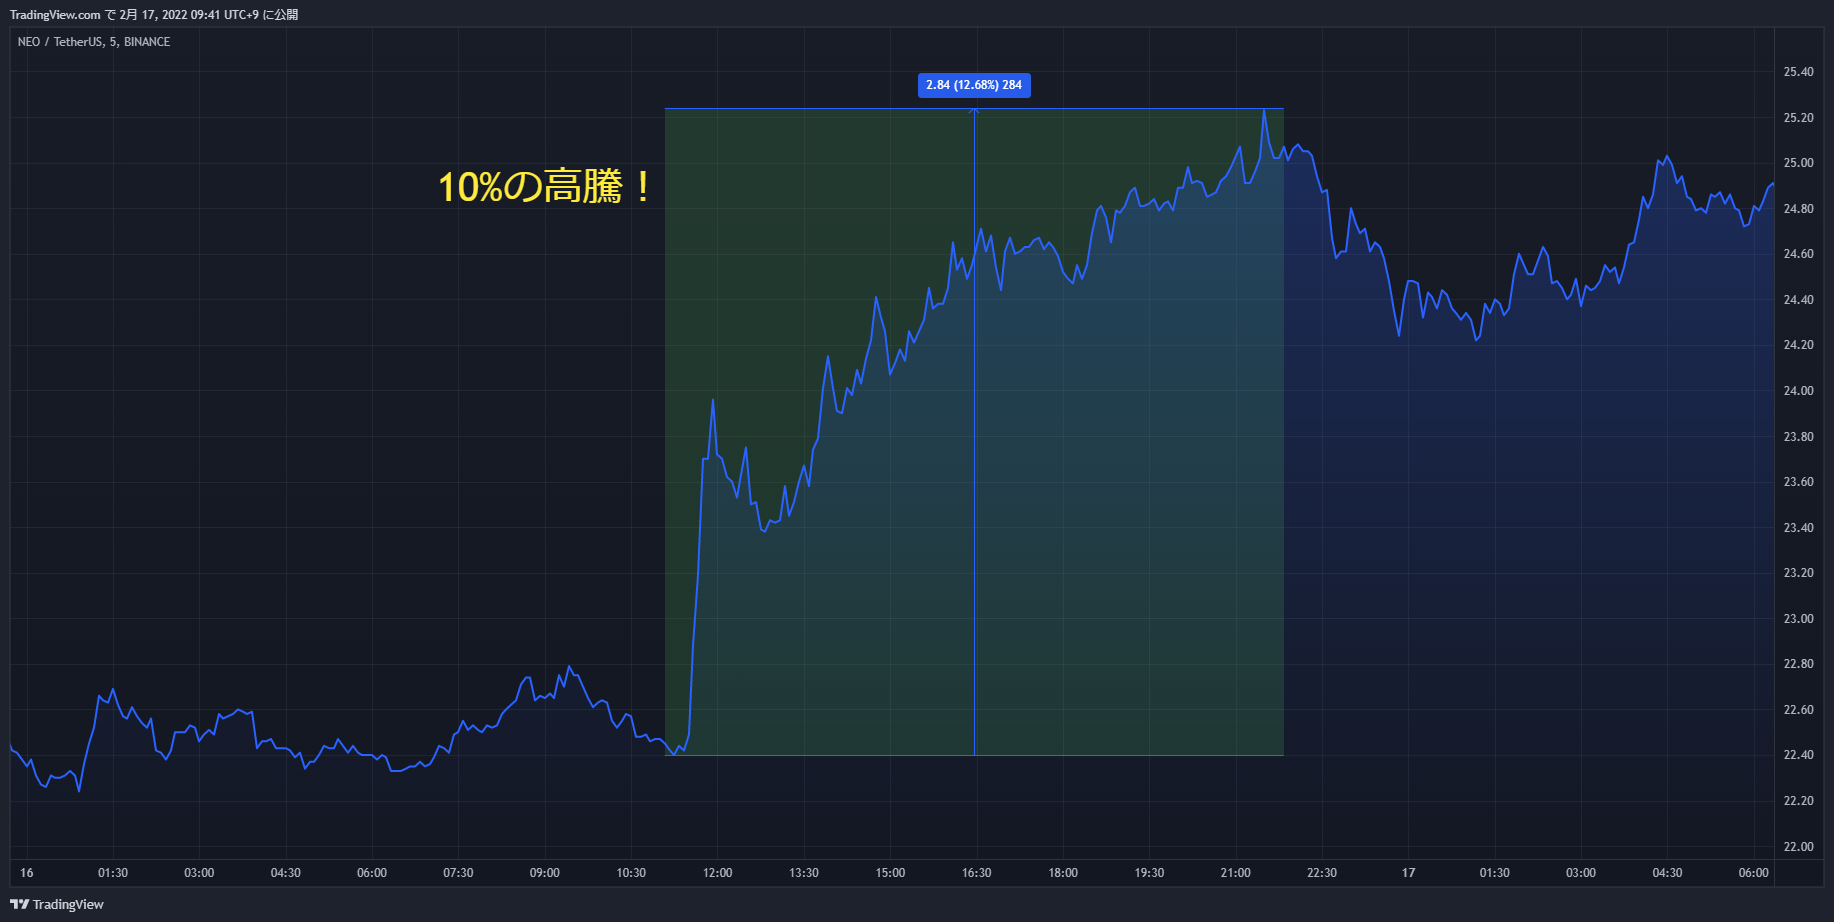1834x922 pixels.
Task: Click the TradingView text beside the logo
Action: [68, 904]
